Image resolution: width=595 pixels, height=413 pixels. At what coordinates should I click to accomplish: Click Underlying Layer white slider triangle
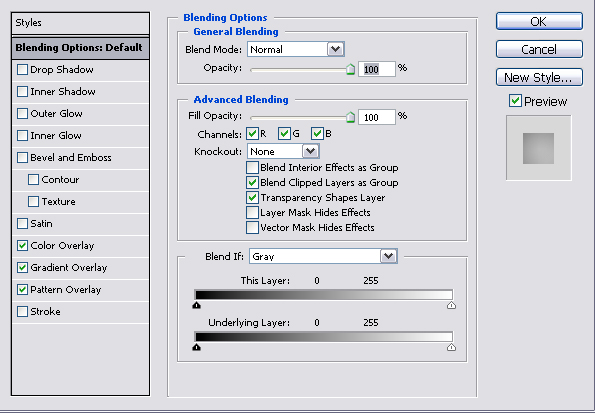pyautogui.click(x=451, y=347)
